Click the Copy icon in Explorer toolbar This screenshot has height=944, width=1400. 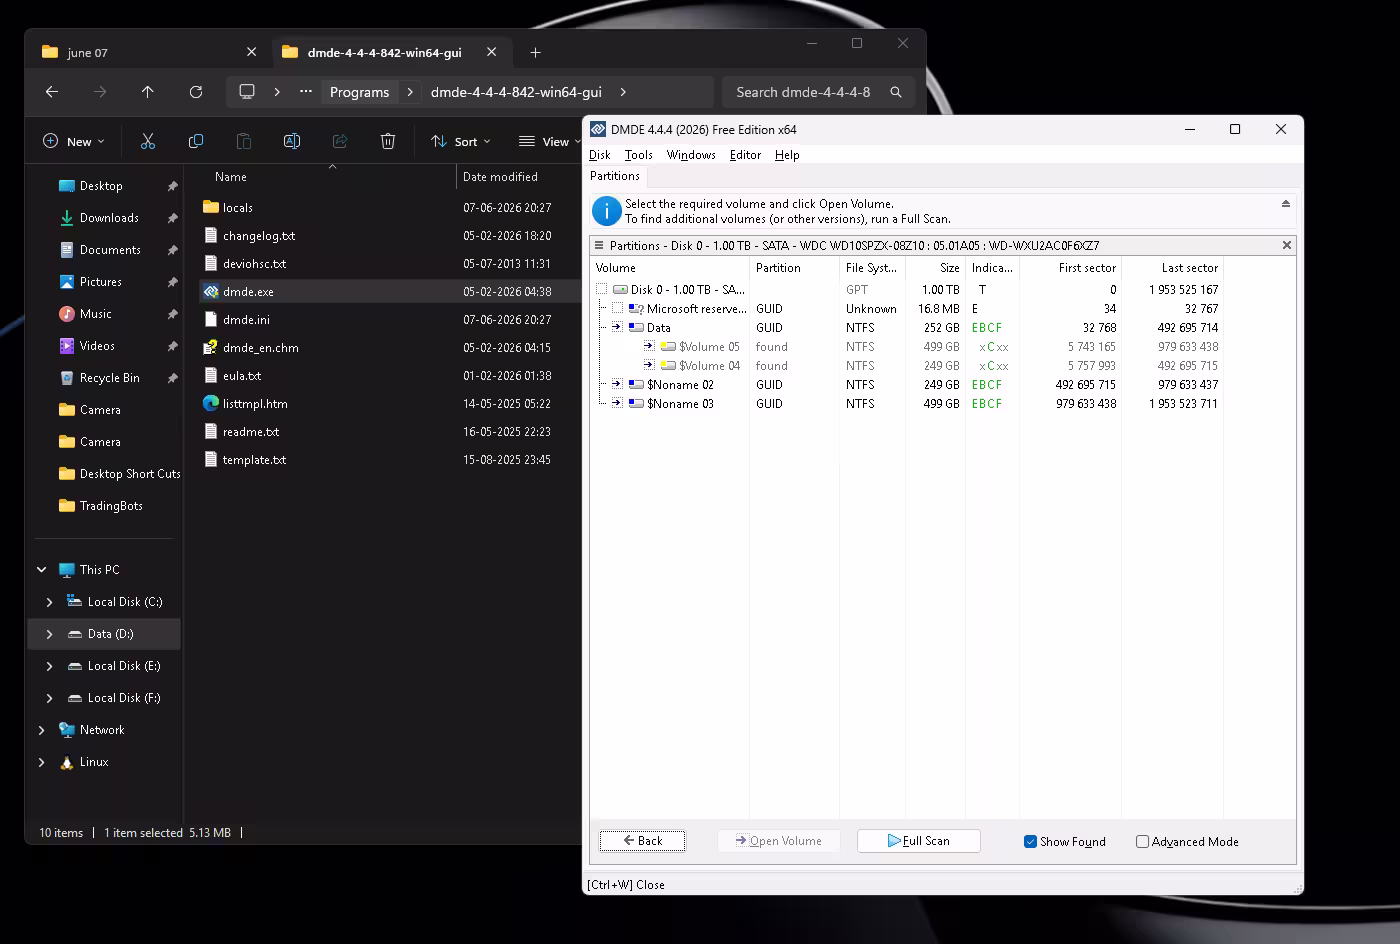pyautogui.click(x=196, y=142)
